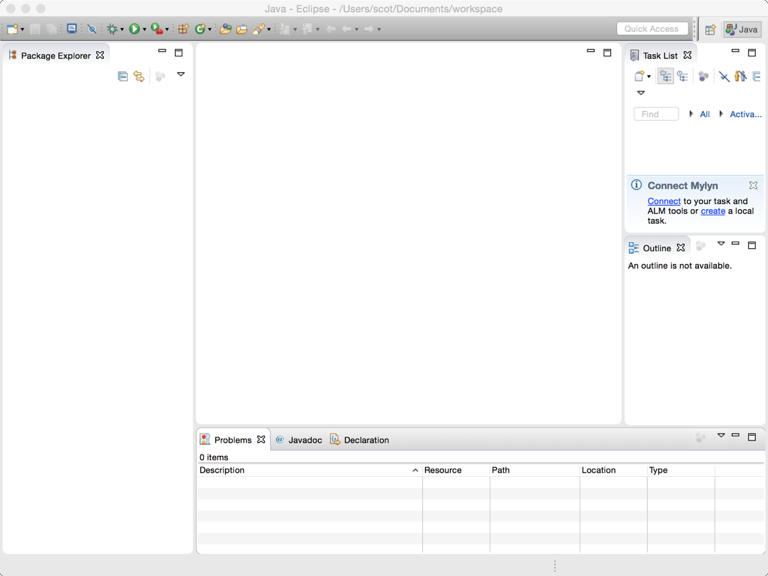
Task: Click the New wizard icon in main toolbar
Action: tap(12, 29)
